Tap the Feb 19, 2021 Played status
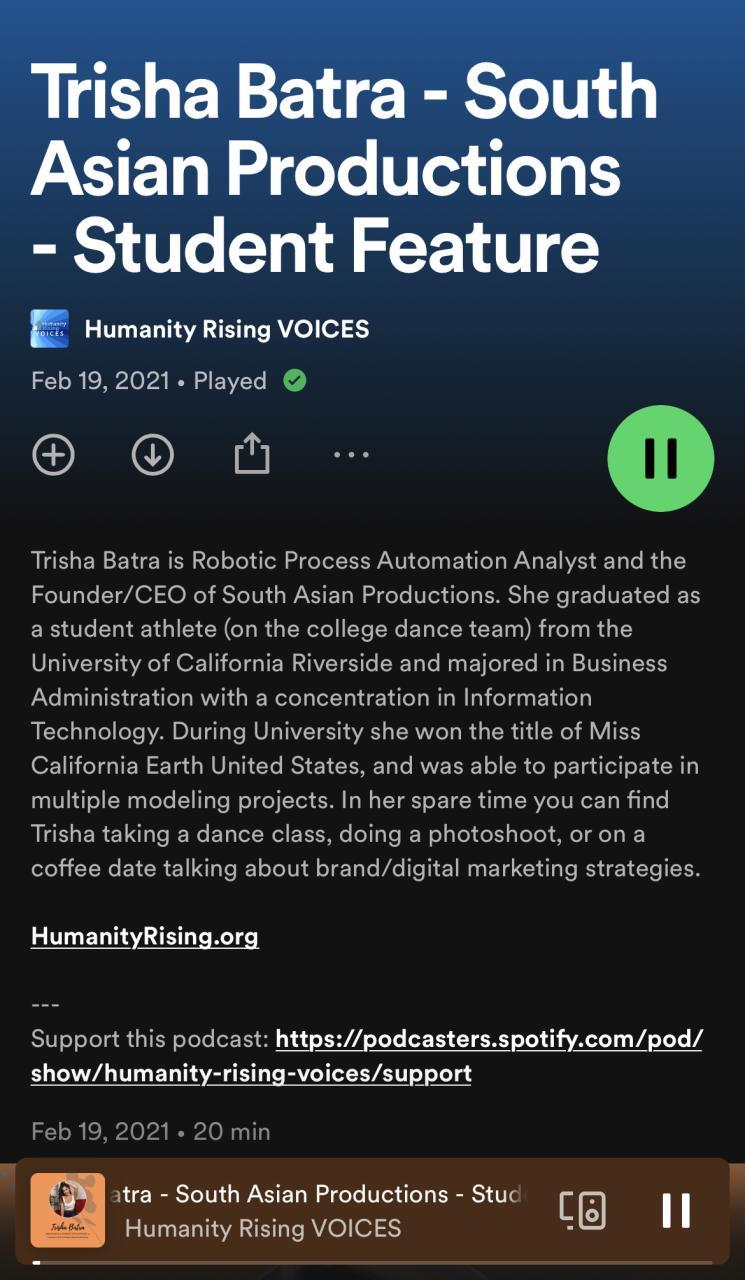 [x=149, y=381]
